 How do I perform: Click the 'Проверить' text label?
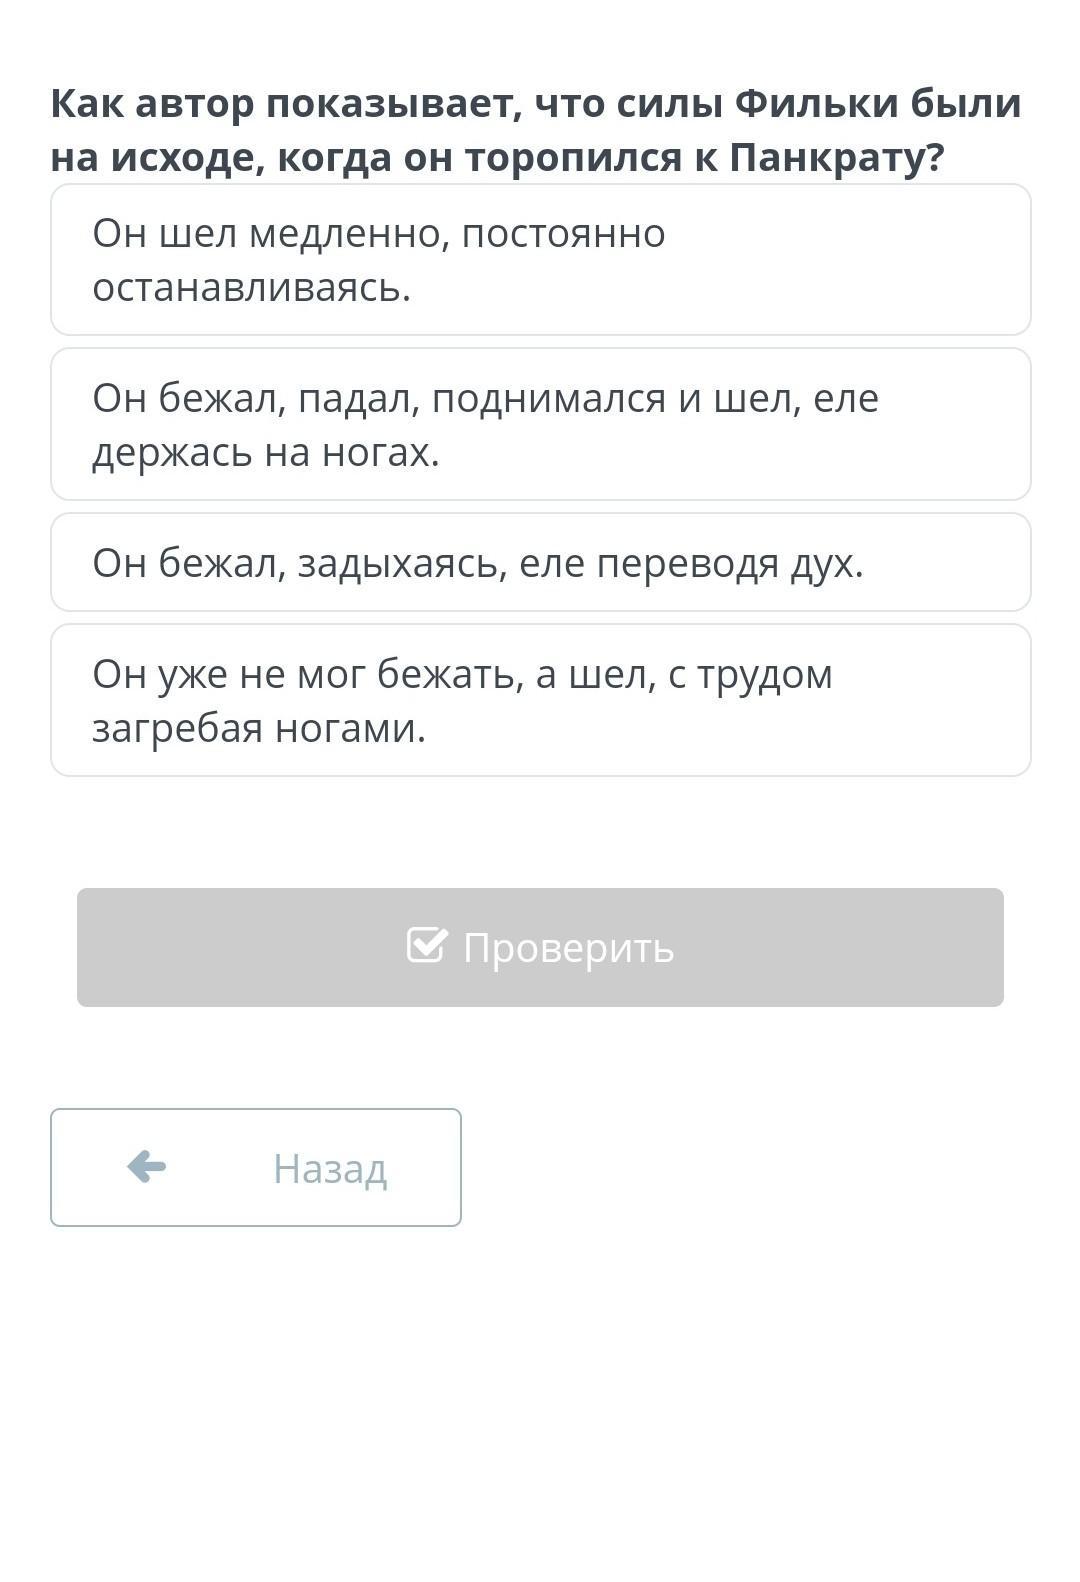click(568, 947)
